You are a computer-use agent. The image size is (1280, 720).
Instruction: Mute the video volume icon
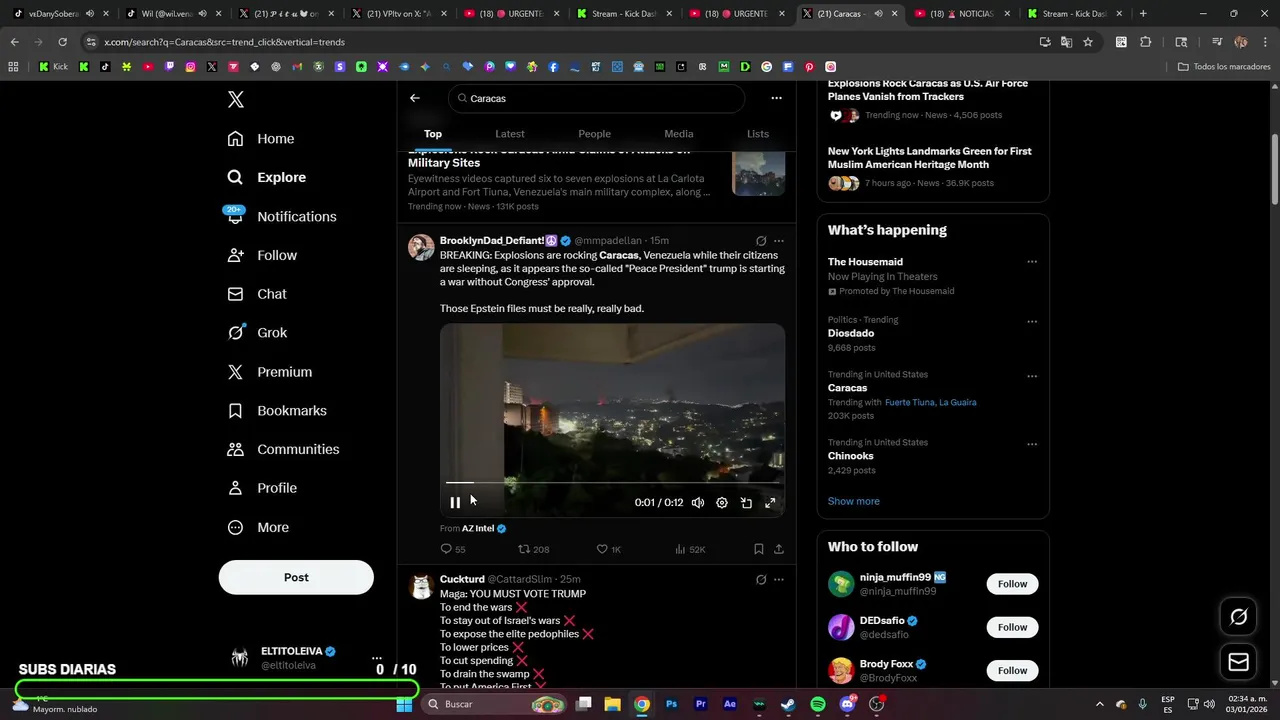[698, 503]
